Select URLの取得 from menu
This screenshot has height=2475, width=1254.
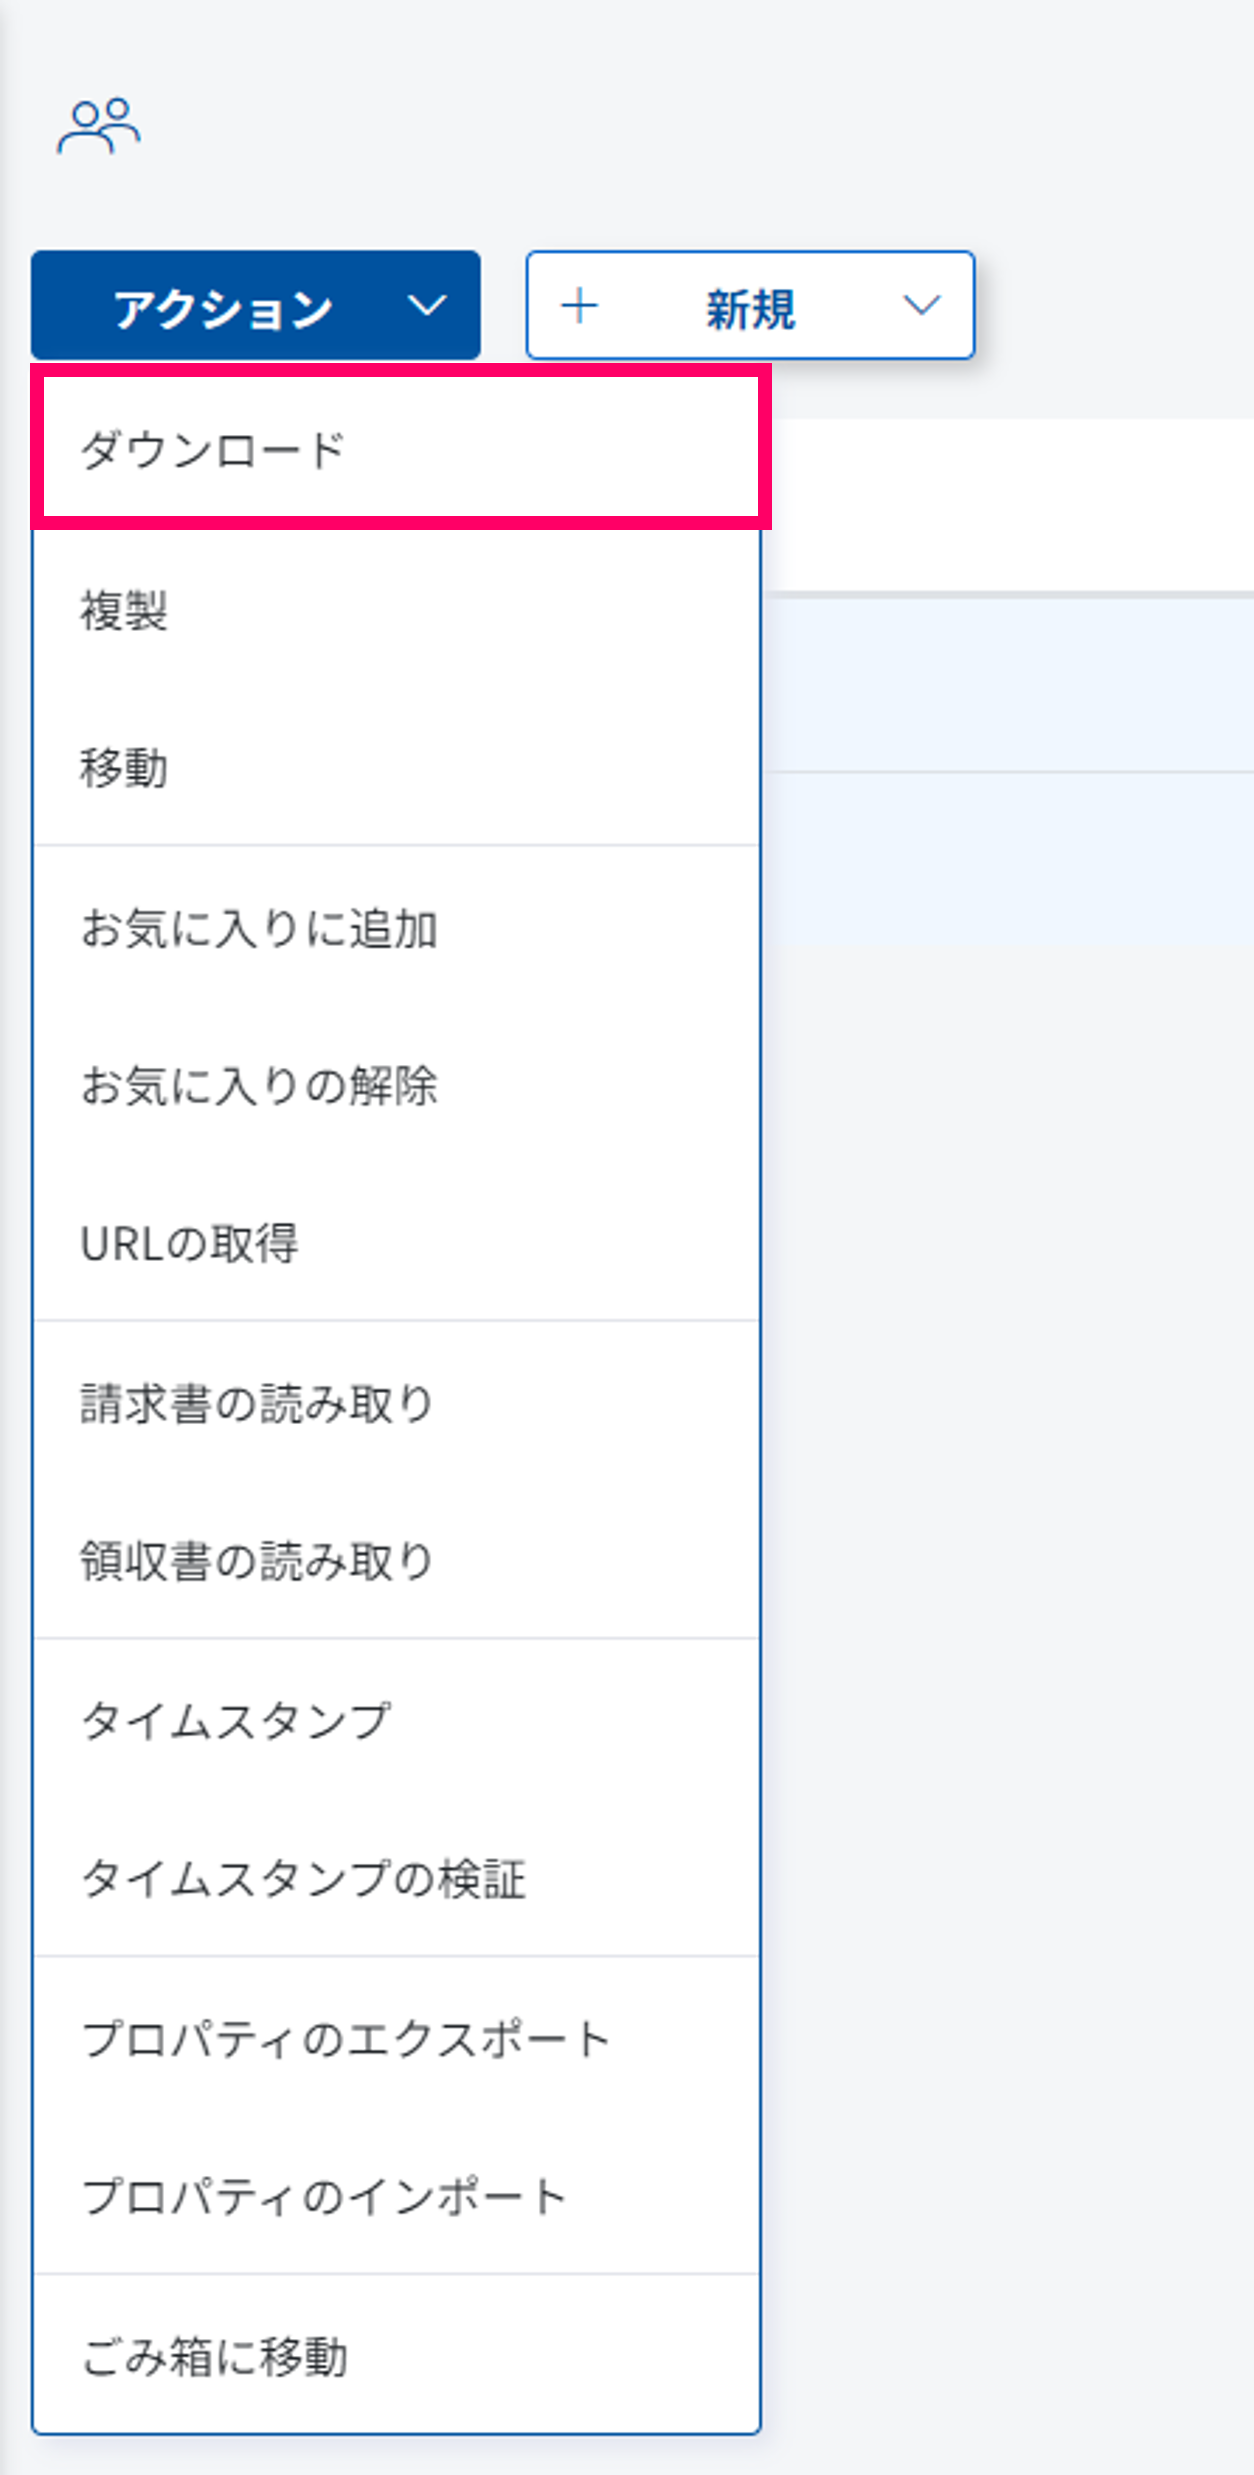189,1244
